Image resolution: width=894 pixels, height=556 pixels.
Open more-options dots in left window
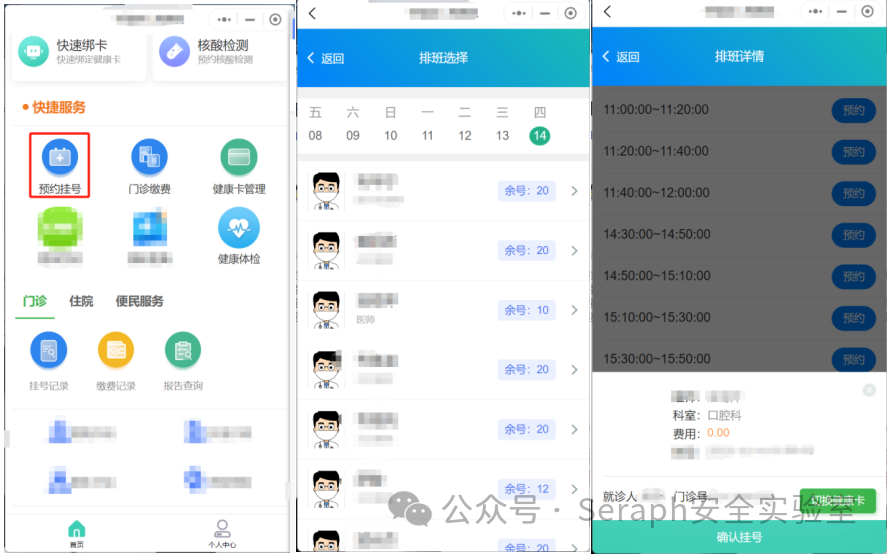[224, 19]
